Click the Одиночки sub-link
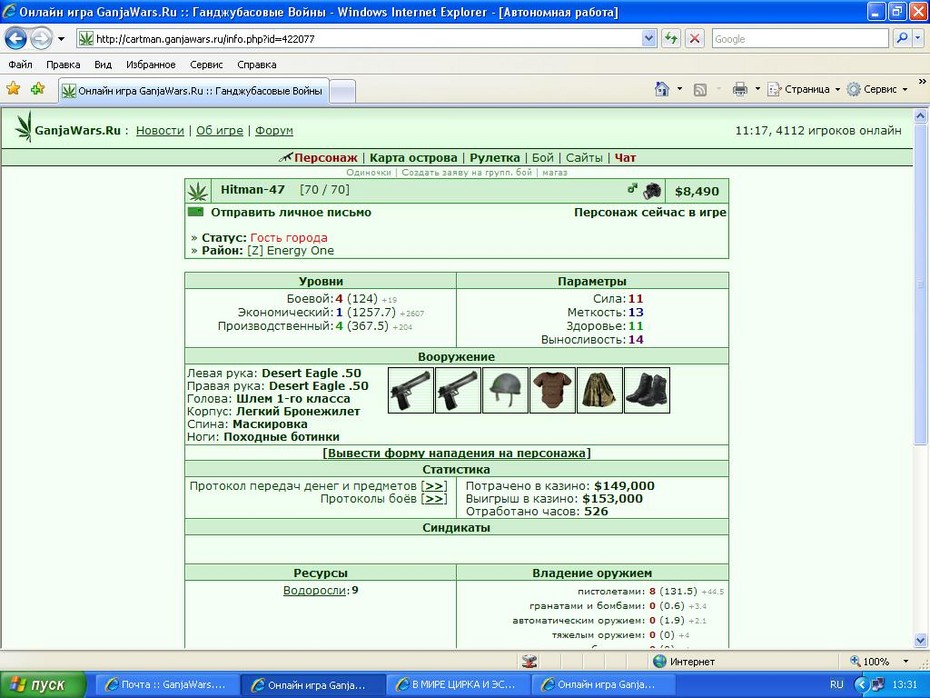Image resolution: width=930 pixels, height=698 pixels. click(368, 173)
